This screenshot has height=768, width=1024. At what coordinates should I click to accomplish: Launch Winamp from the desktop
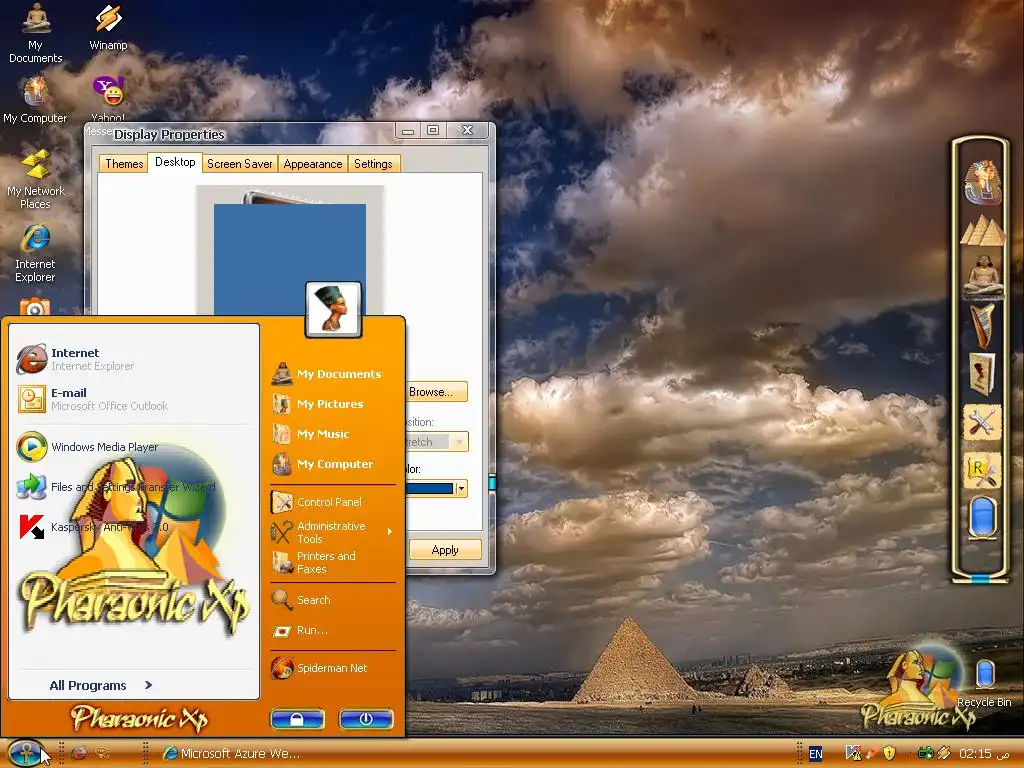[x=108, y=27]
